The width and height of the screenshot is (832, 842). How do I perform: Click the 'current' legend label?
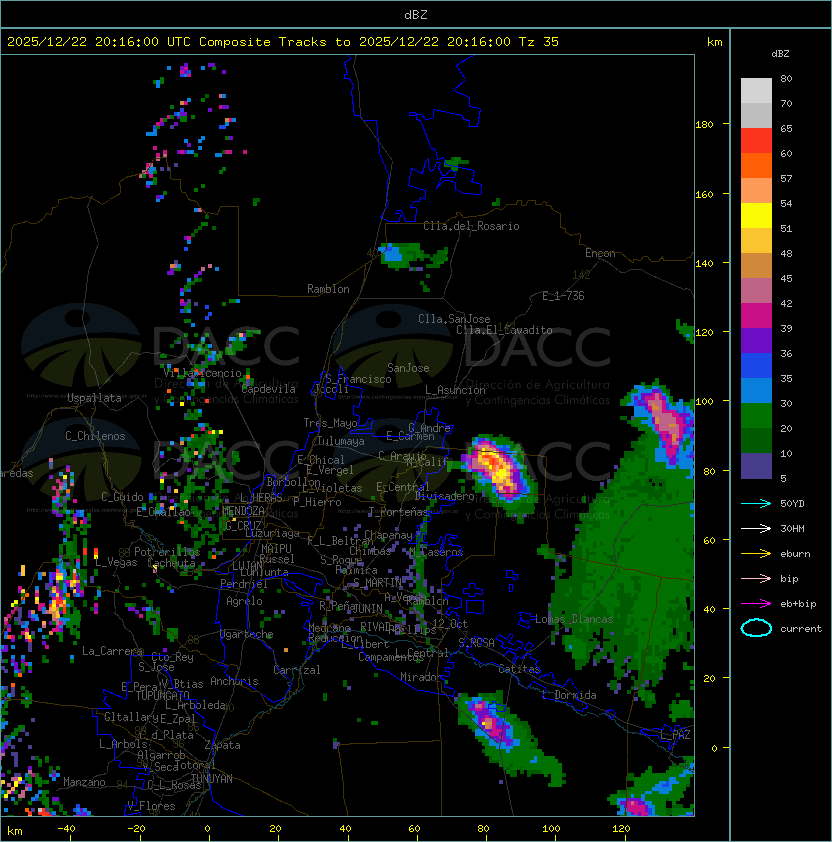(x=801, y=629)
